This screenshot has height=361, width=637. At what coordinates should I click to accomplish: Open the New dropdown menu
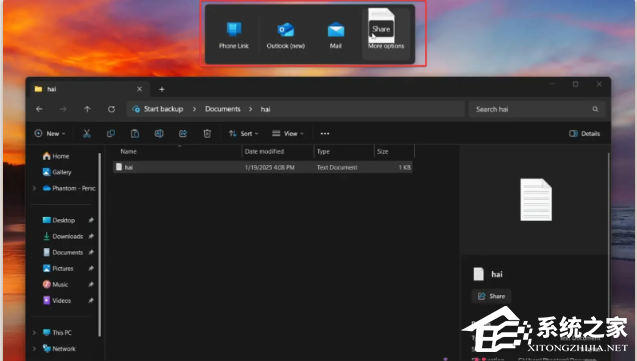(50, 134)
